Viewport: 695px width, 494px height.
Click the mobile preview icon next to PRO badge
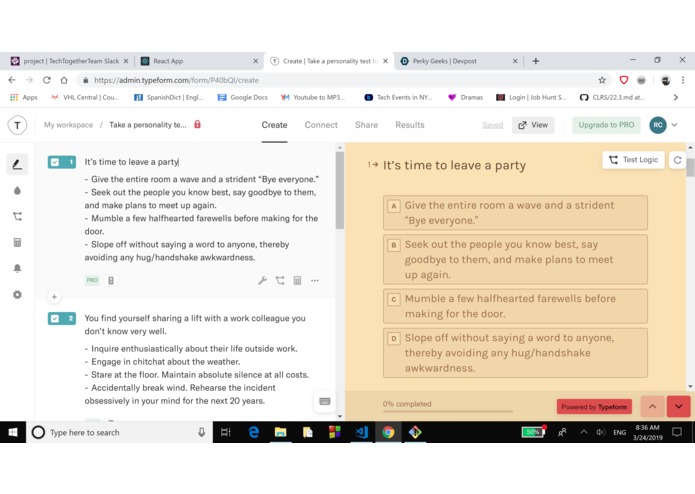tap(111, 280)
